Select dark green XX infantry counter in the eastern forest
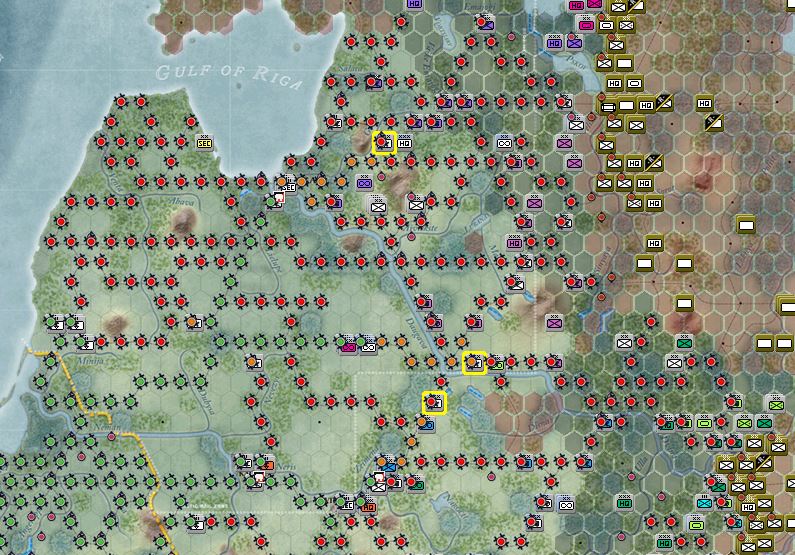 click(x=684, y=343)
